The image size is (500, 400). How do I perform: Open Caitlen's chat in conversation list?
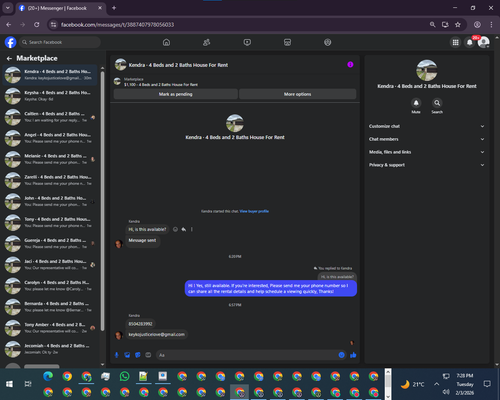point(50,117)
